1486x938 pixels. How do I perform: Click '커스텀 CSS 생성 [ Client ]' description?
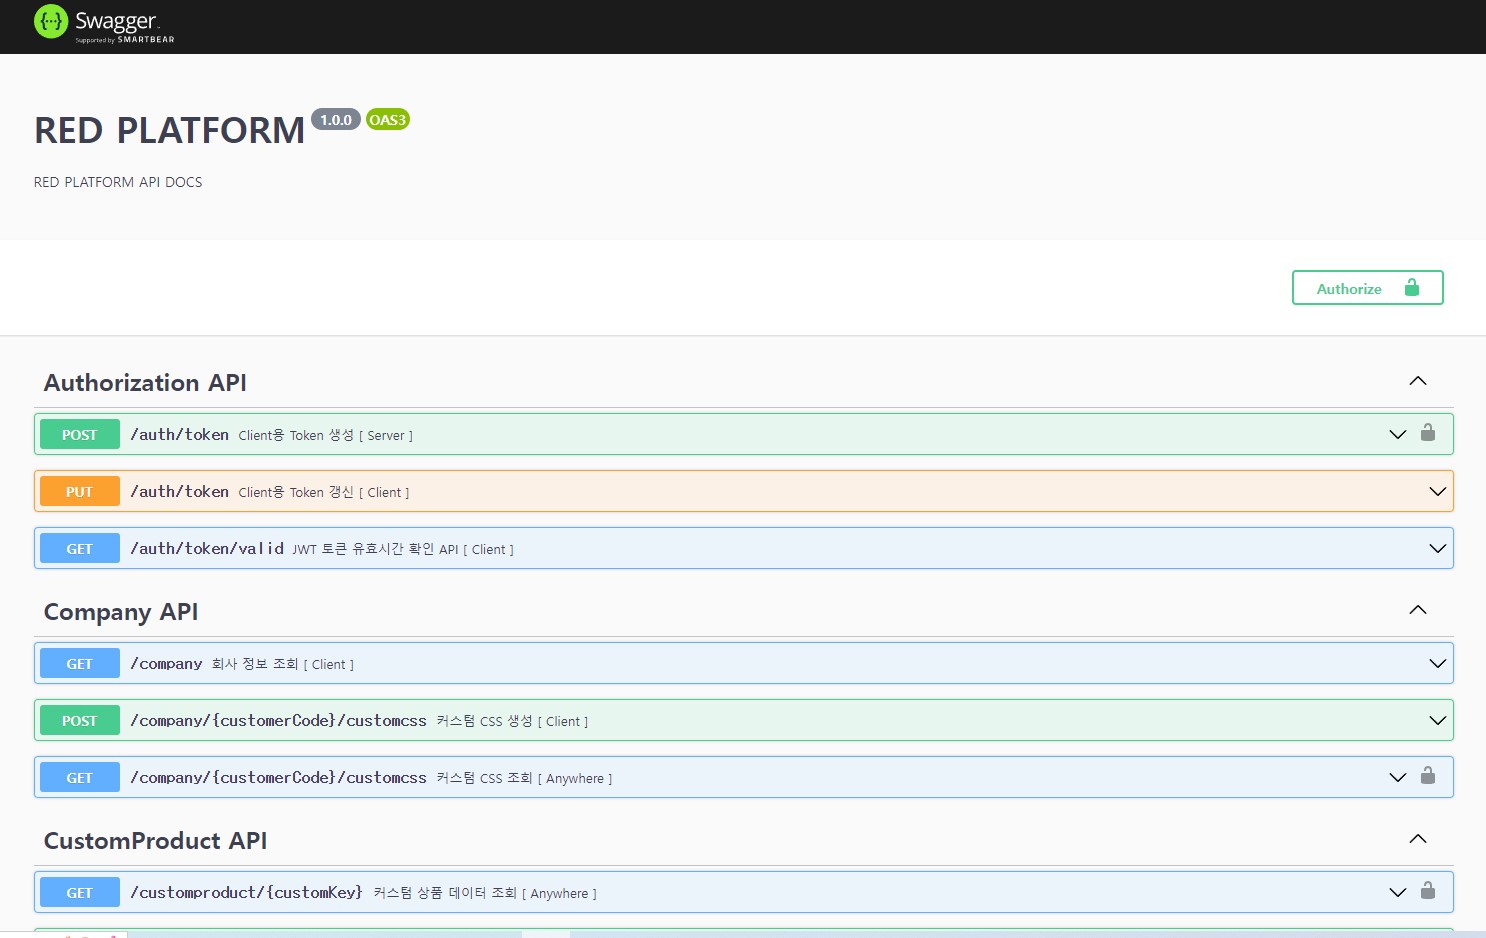coord(512,721)
